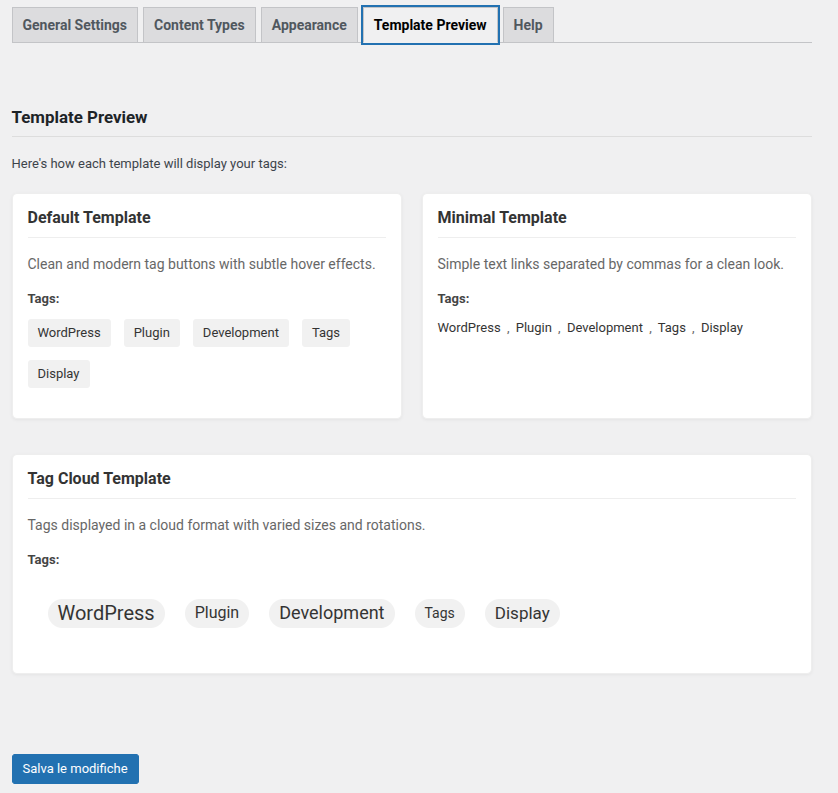Select the Development tag in Default Template

point(241,333)
